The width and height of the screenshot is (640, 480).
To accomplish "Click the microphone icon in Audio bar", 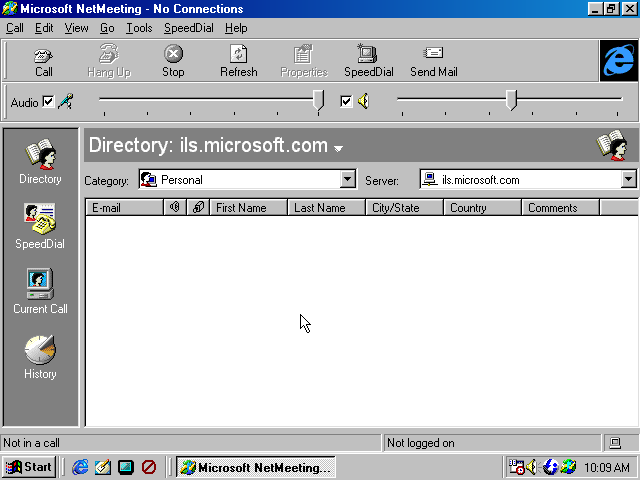I will tap(66, 101).
